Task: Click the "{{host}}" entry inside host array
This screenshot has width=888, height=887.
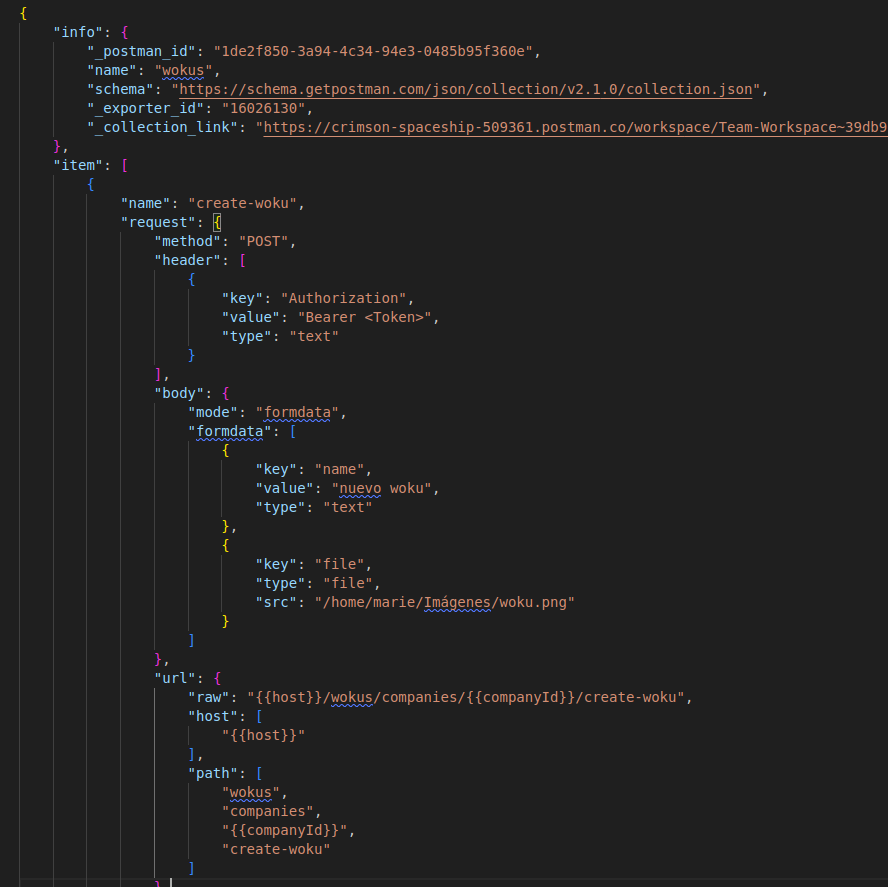Action: click(263, 735)
